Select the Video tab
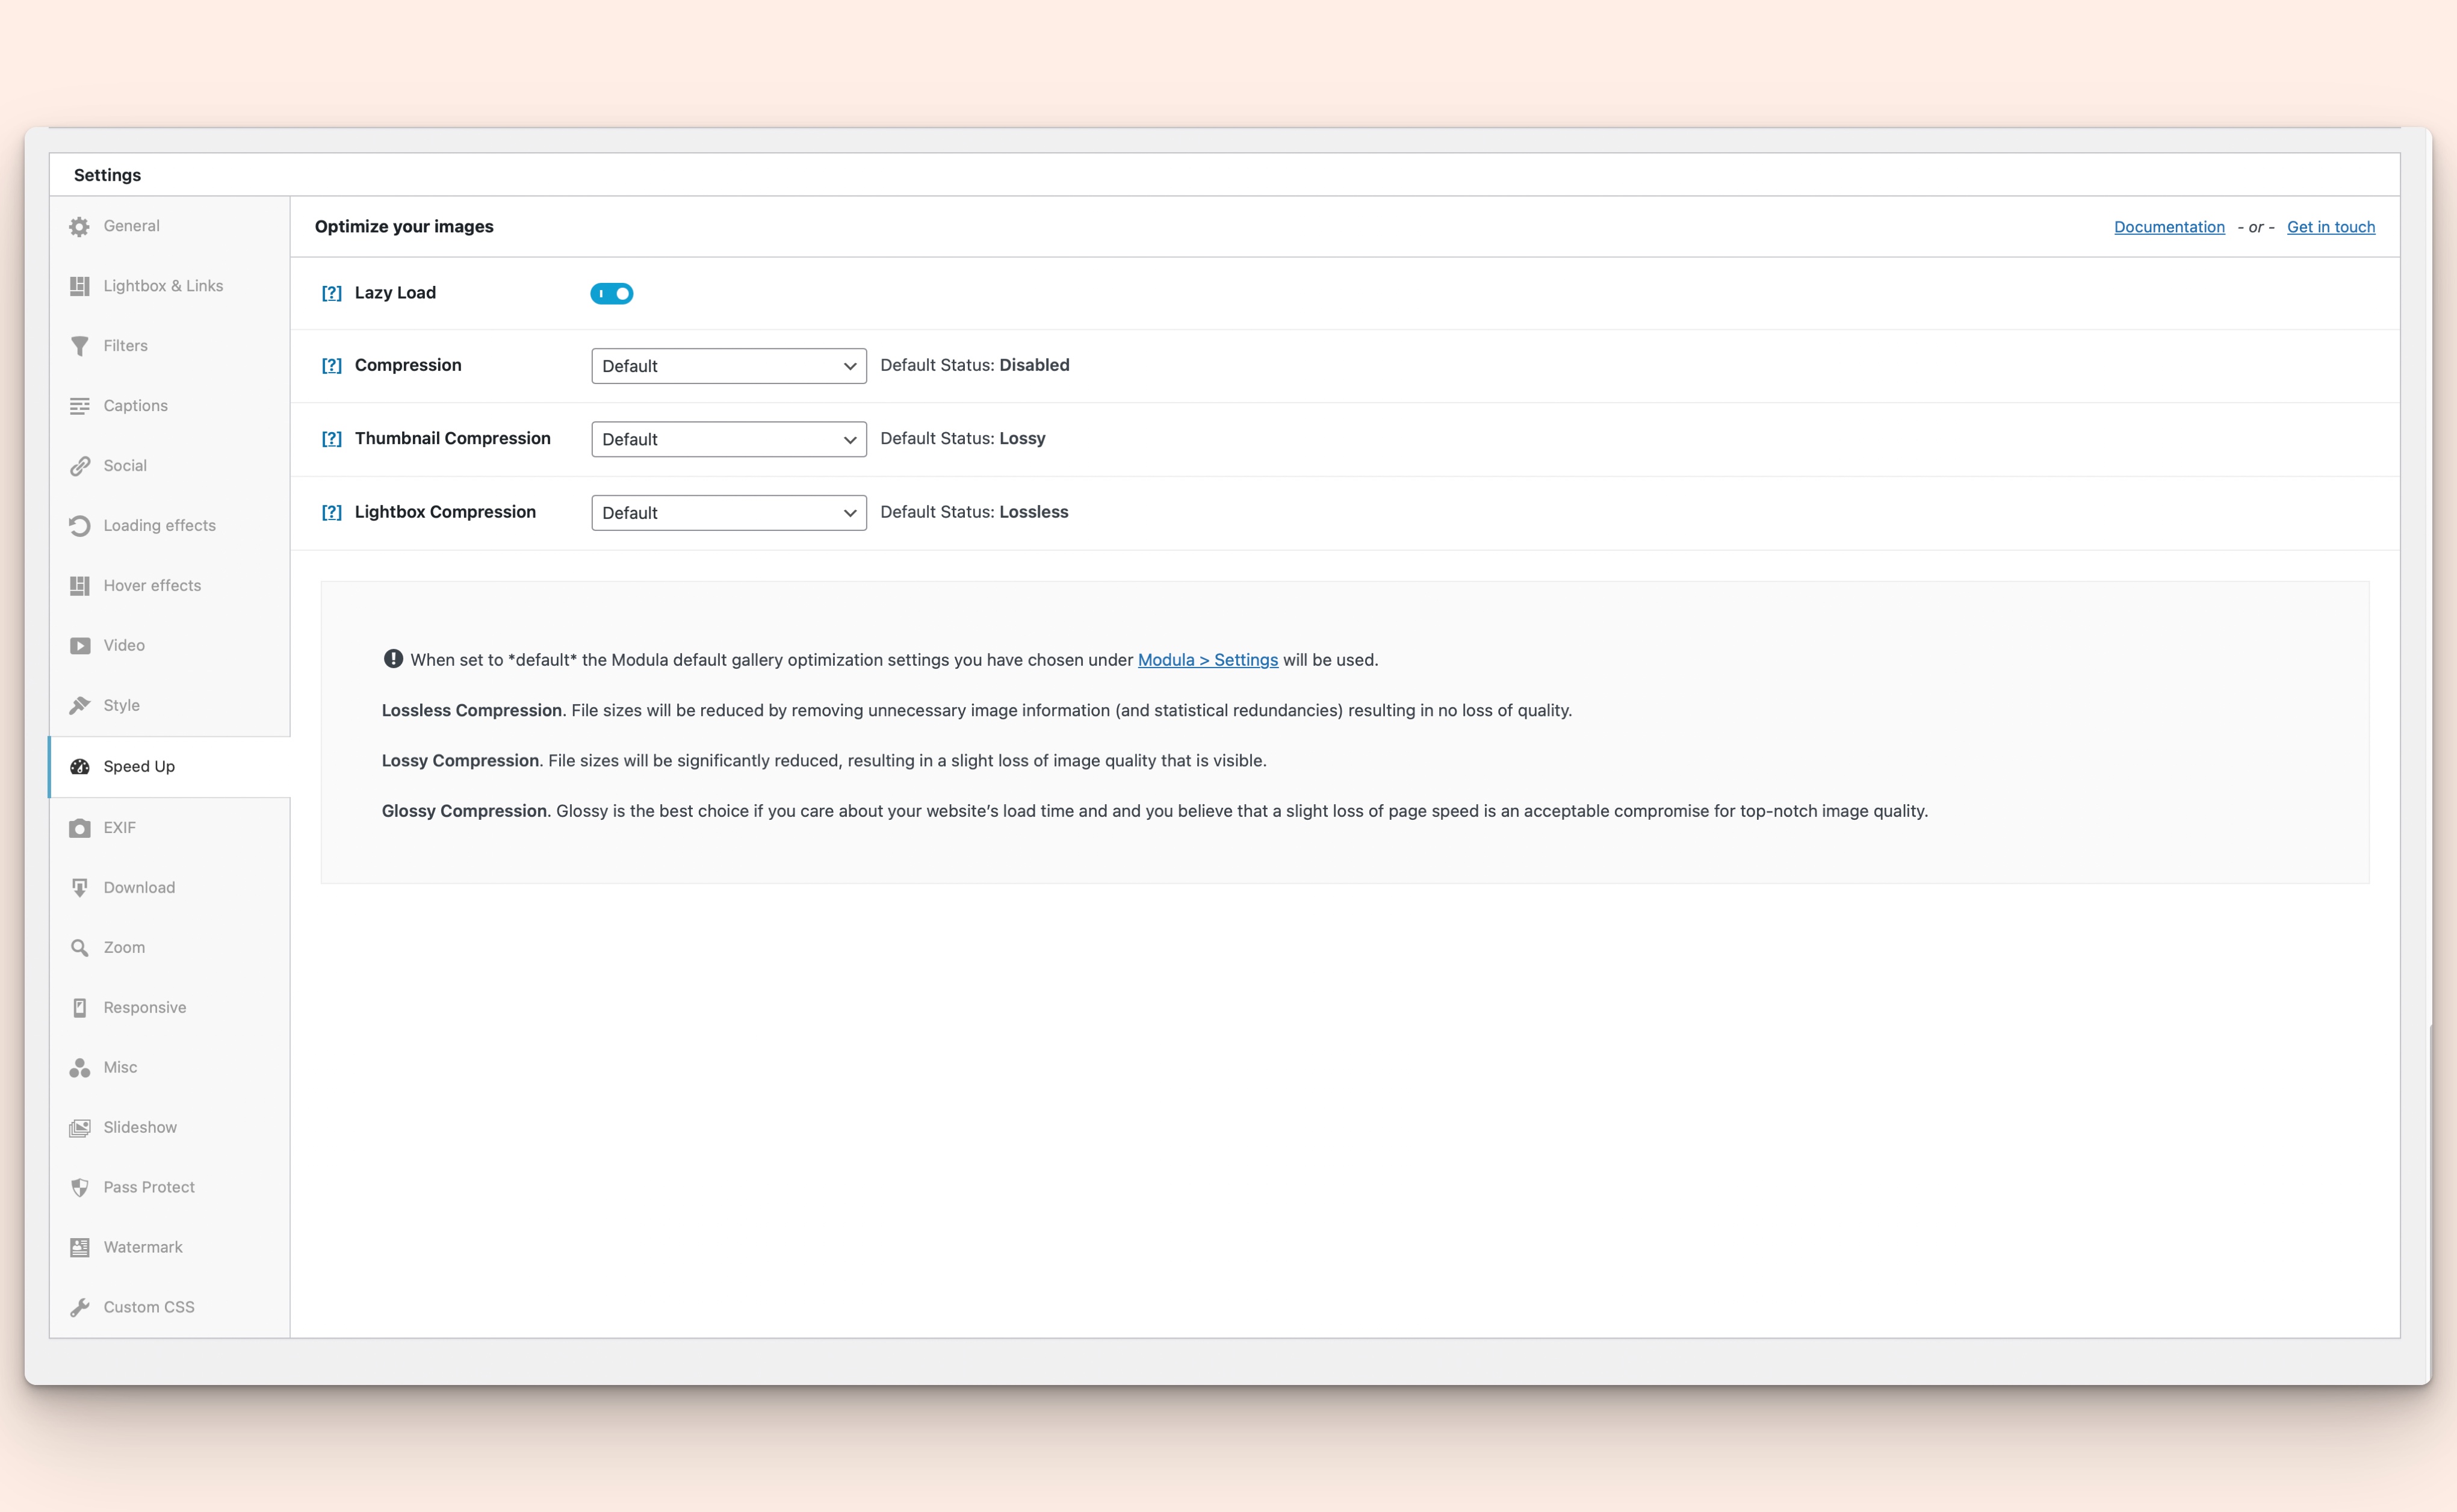2457x1512 pixels. [170, 646]
